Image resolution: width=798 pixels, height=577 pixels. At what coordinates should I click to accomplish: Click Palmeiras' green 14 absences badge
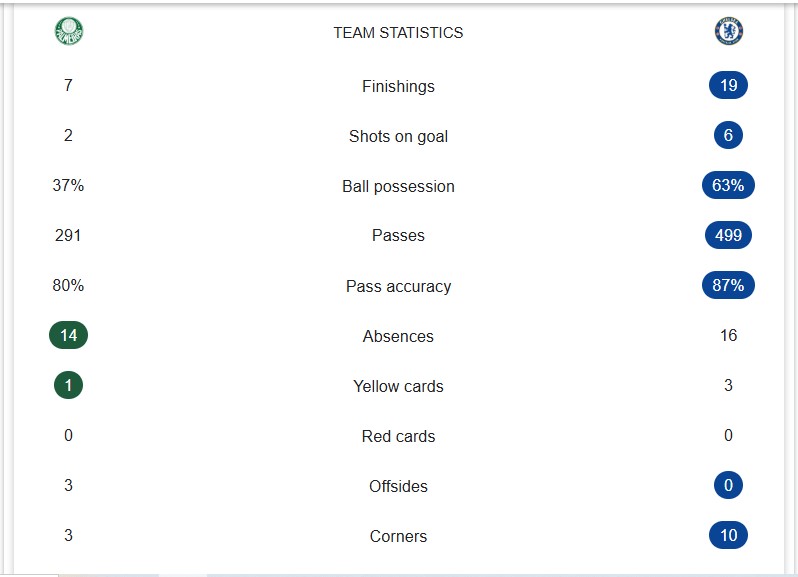(68, 335)
